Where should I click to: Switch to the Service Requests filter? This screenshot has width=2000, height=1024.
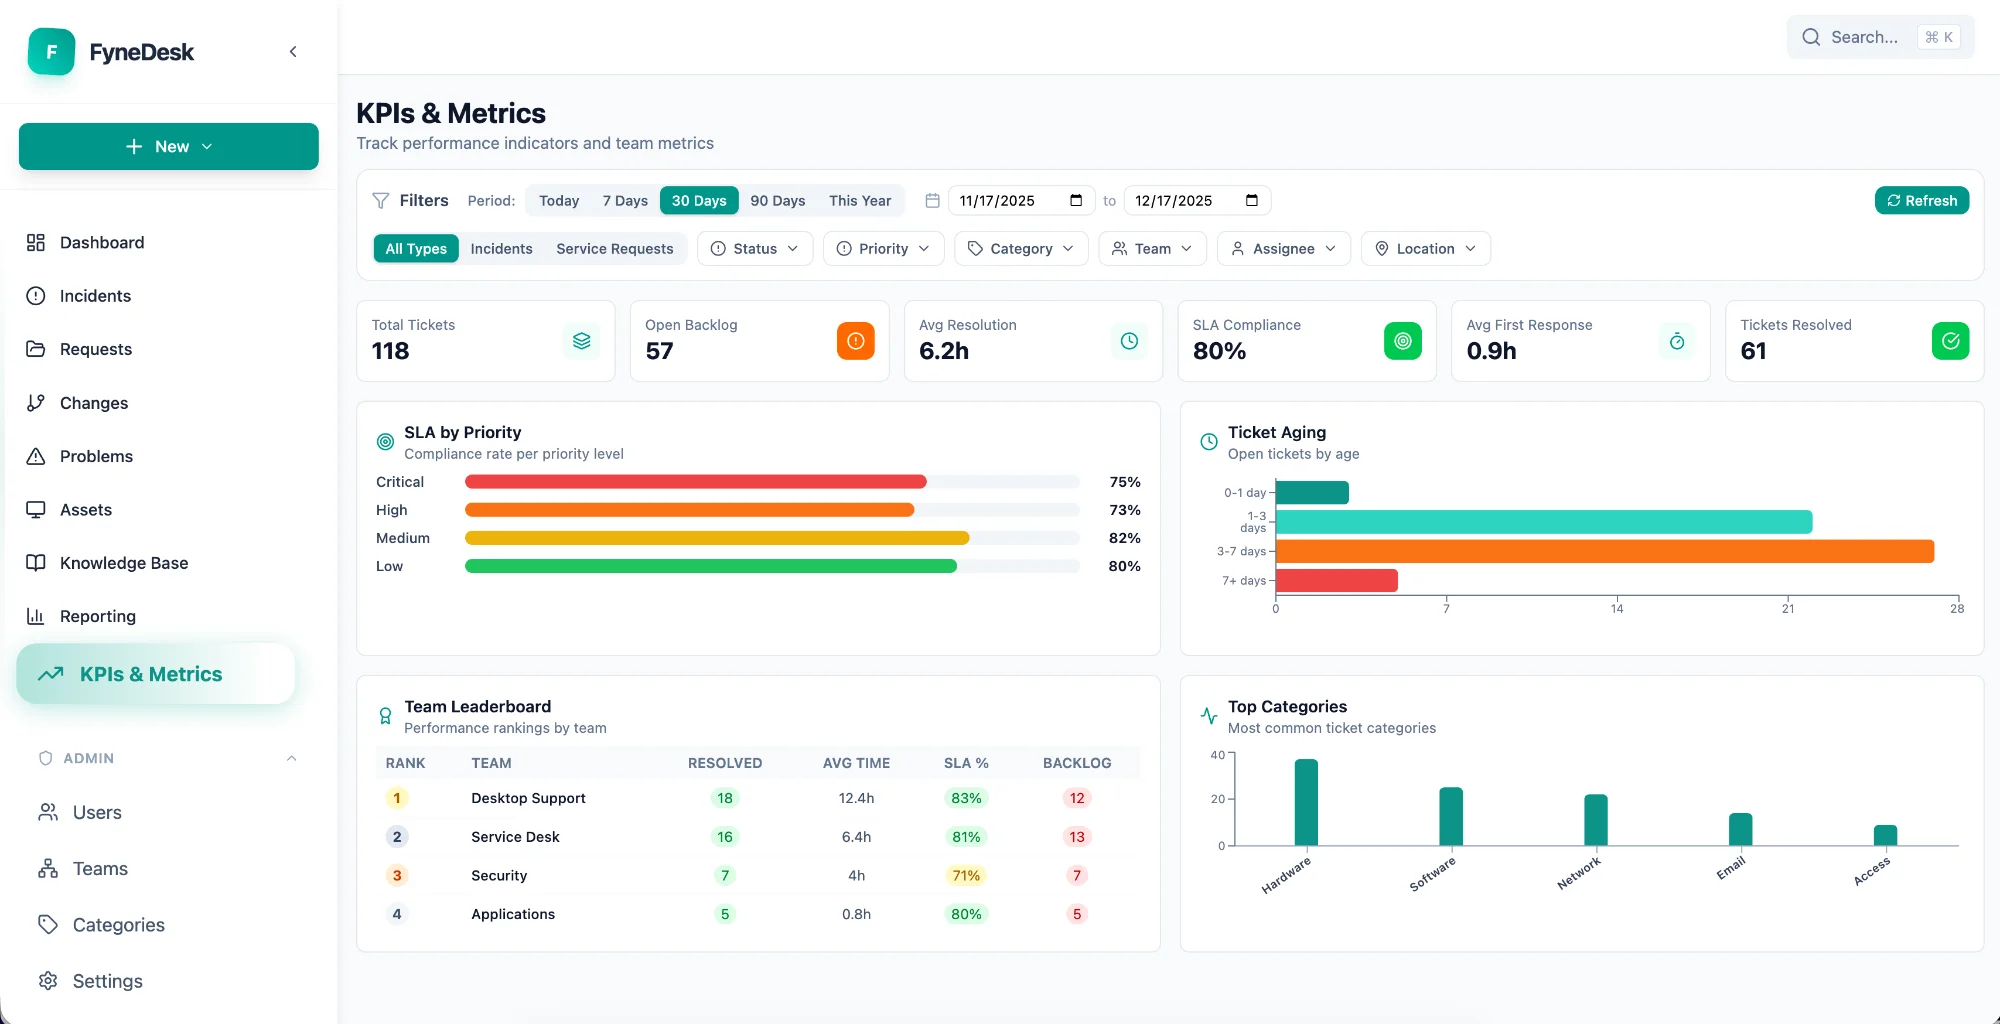(x=615, y=248)
